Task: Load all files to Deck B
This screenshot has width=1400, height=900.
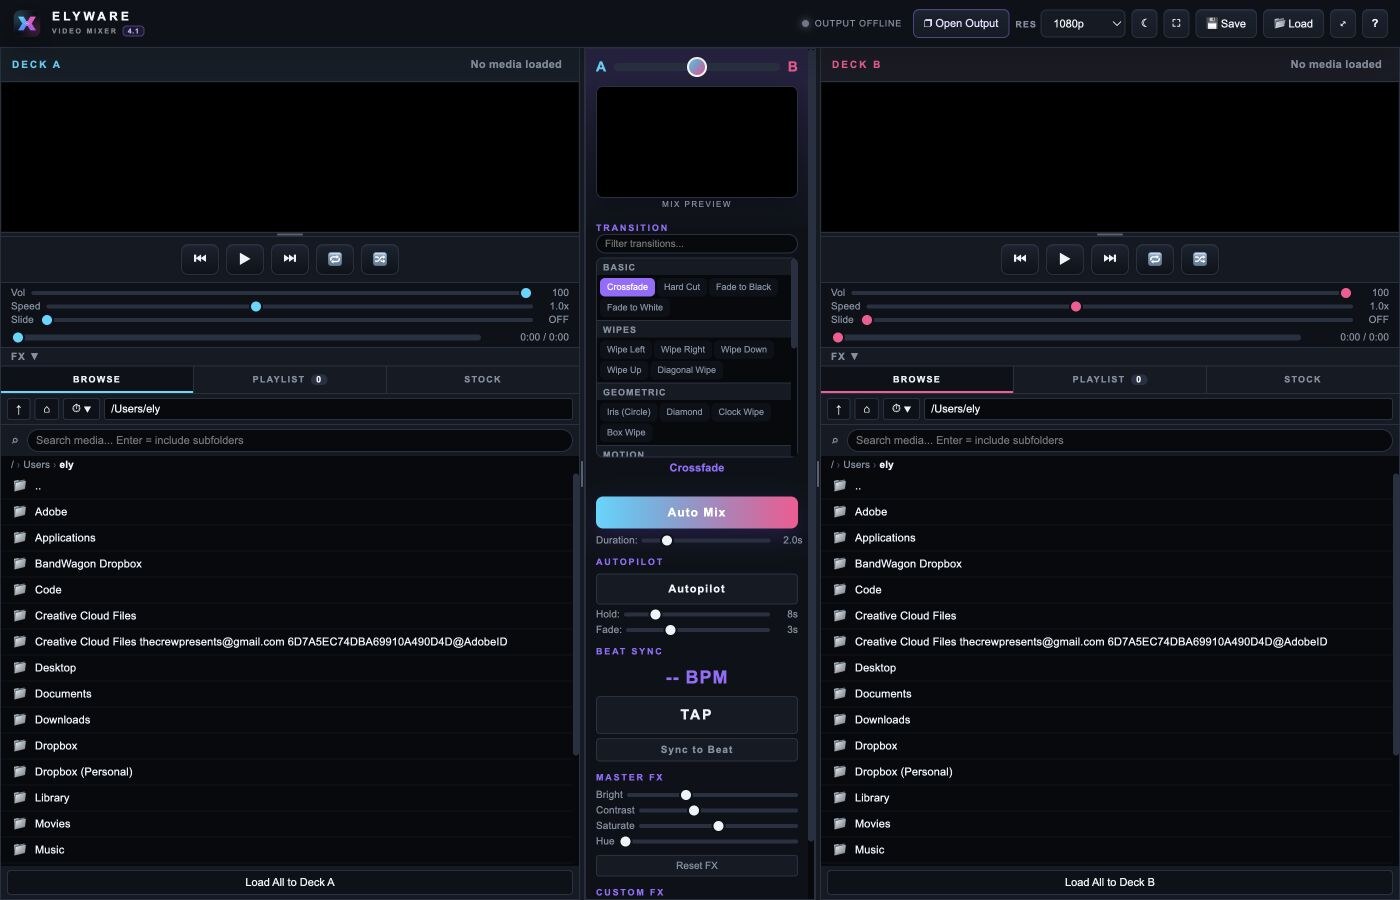Action: point(1110,882)
